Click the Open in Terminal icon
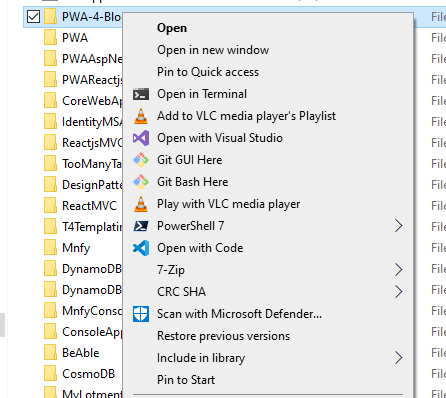 pyautogui.click(x=141, y=94)
